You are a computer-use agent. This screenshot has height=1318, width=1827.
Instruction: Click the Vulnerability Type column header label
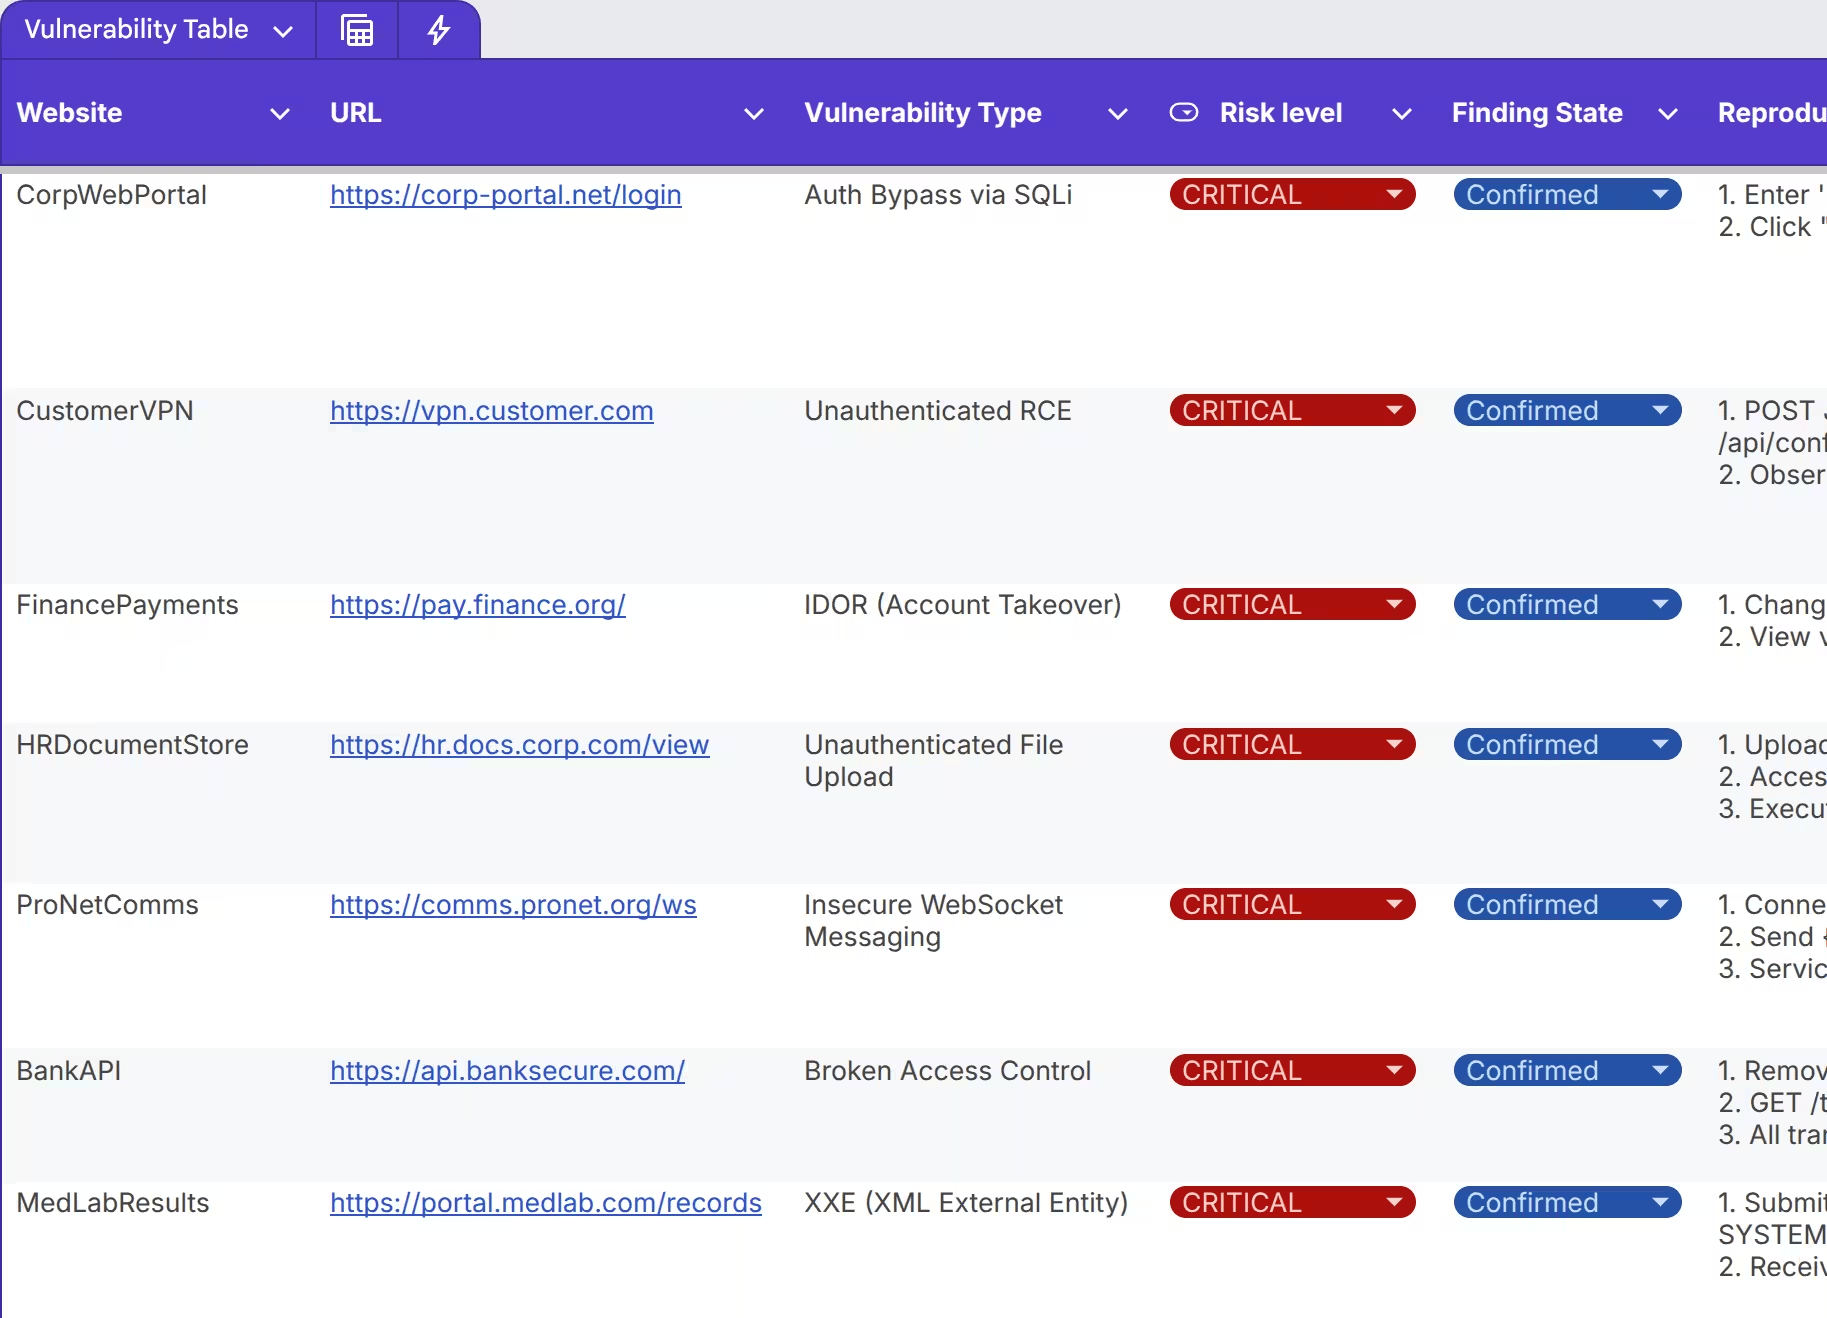point(923,113)
